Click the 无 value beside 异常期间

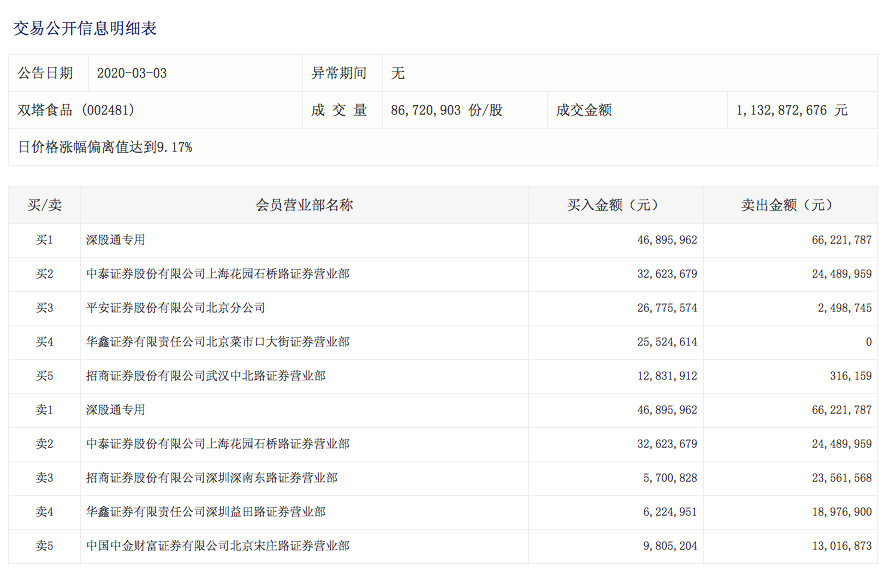(398, 73)
